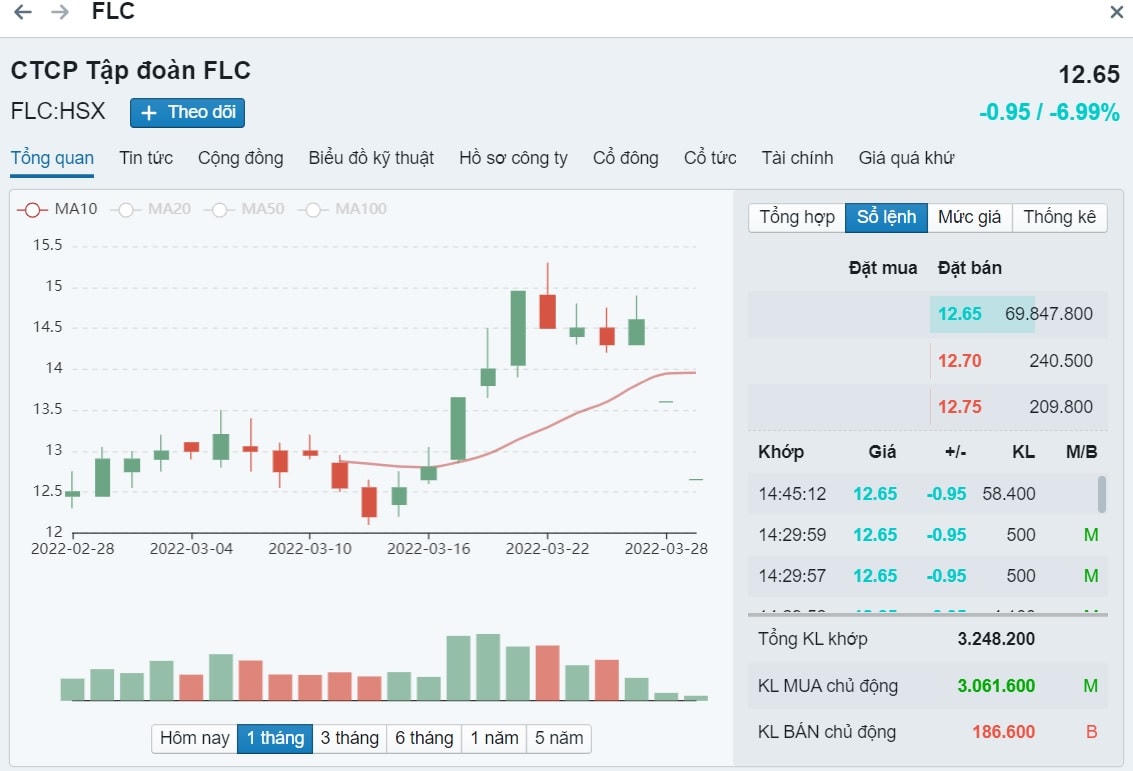Open Biểu đồ kỹ thuật tab
This screenshot has width=1133, height=771.
click(x=371, y=158)
